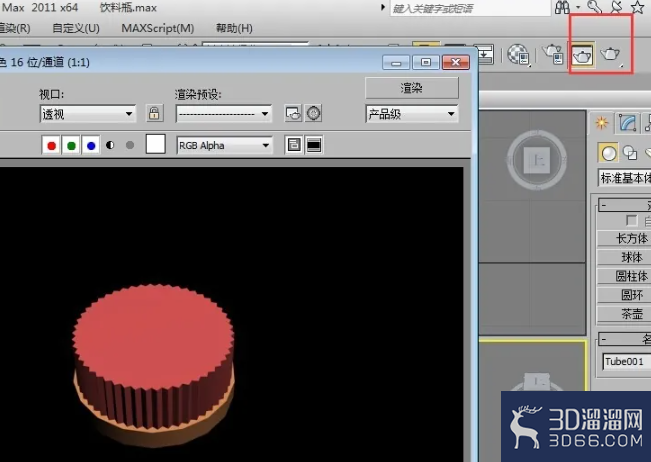Toggle the blue channel display
The image size is (651, 462).
point(91,145)
